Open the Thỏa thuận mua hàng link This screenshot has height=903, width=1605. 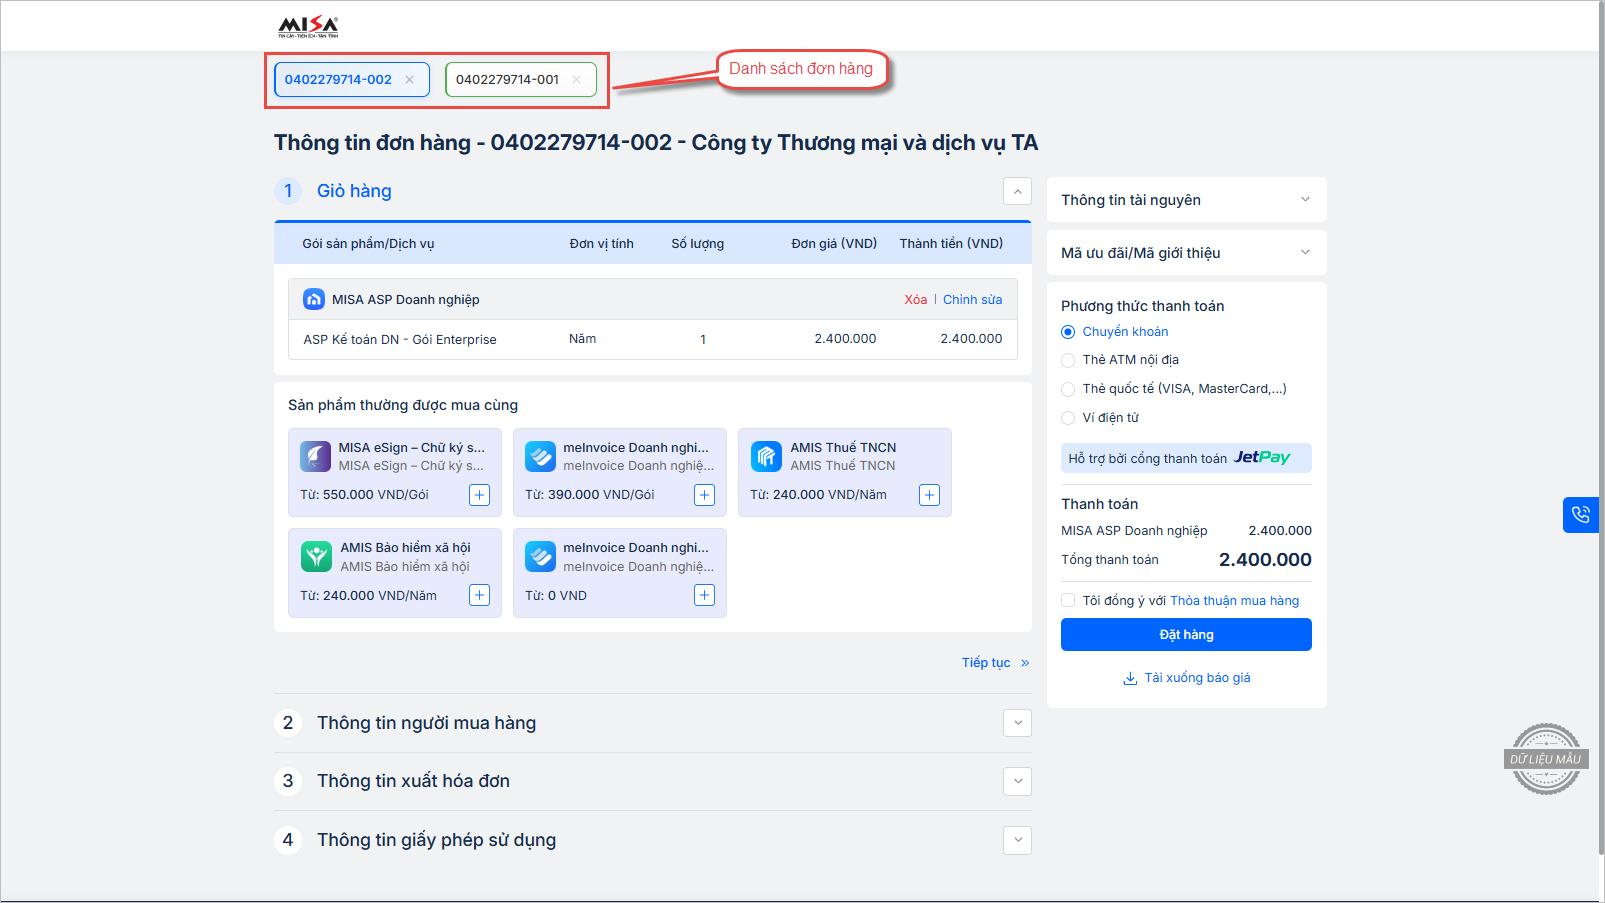click(1235, 601)
